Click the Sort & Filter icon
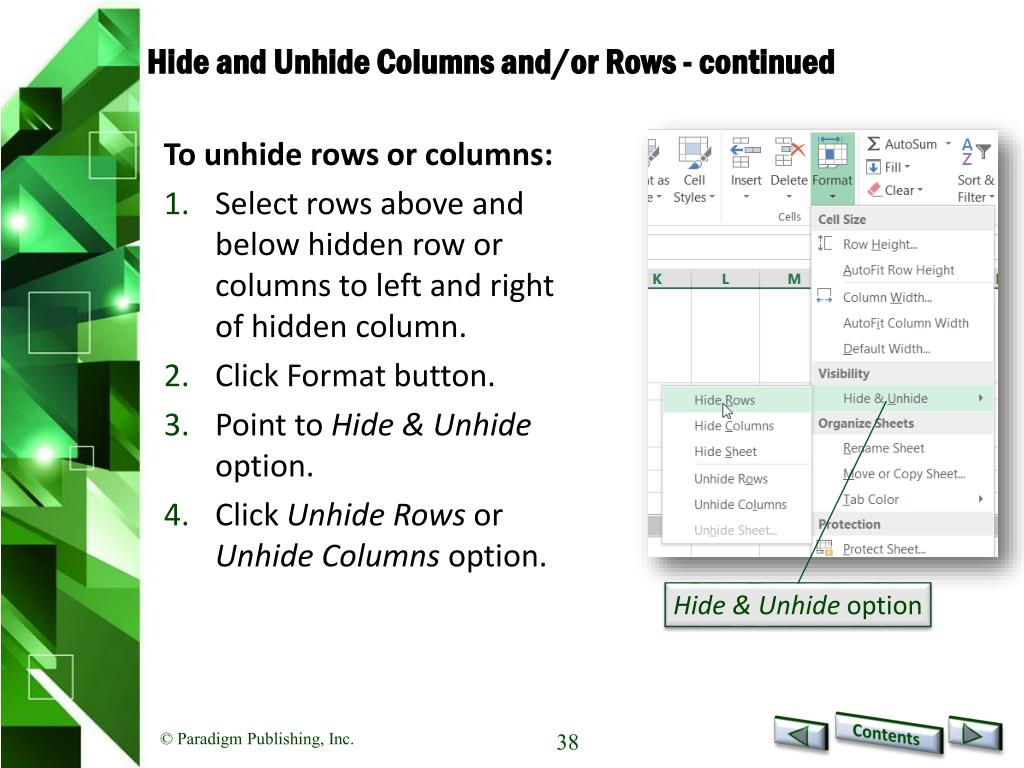Image resolution: width=1024 pixels, height=768 pixels. tap(976, 152)
